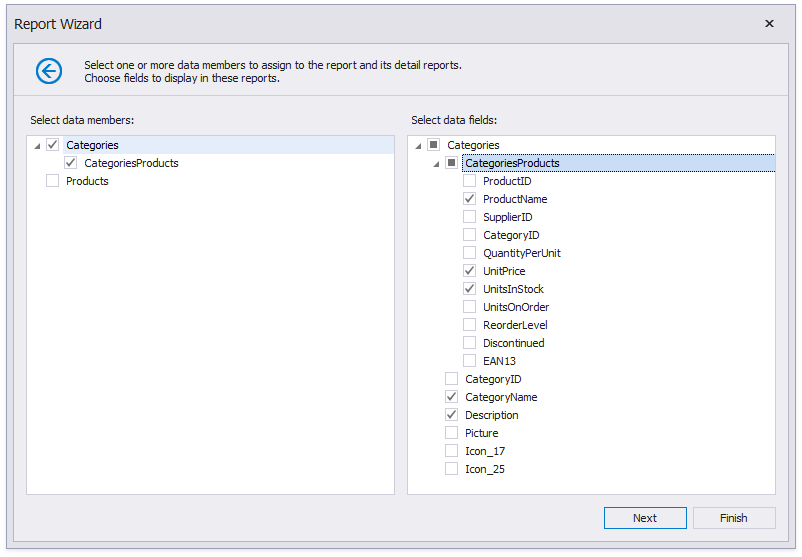Check the ProductID field checkbox

tap(470, 181)
